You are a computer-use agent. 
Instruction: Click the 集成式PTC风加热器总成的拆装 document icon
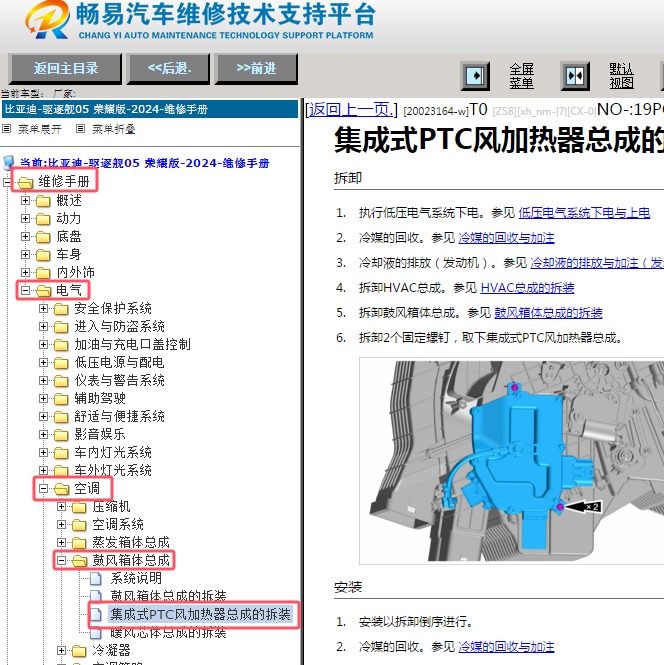coord(96,615)
